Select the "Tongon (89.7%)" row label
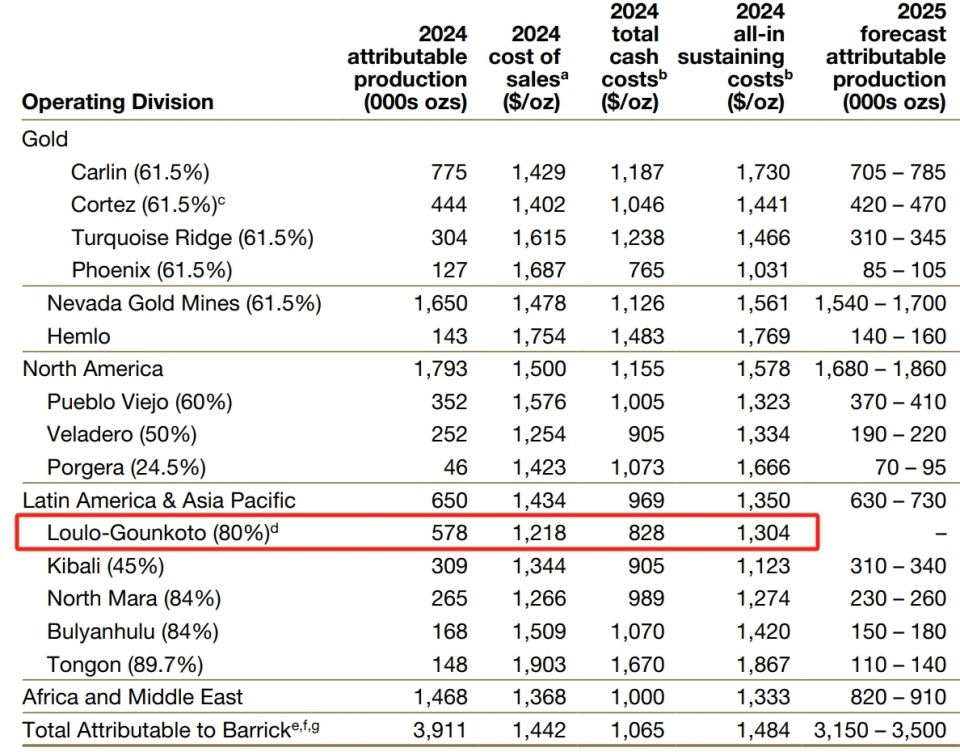The width and height of the screenshot is (960, 752). tap(126, 664)
